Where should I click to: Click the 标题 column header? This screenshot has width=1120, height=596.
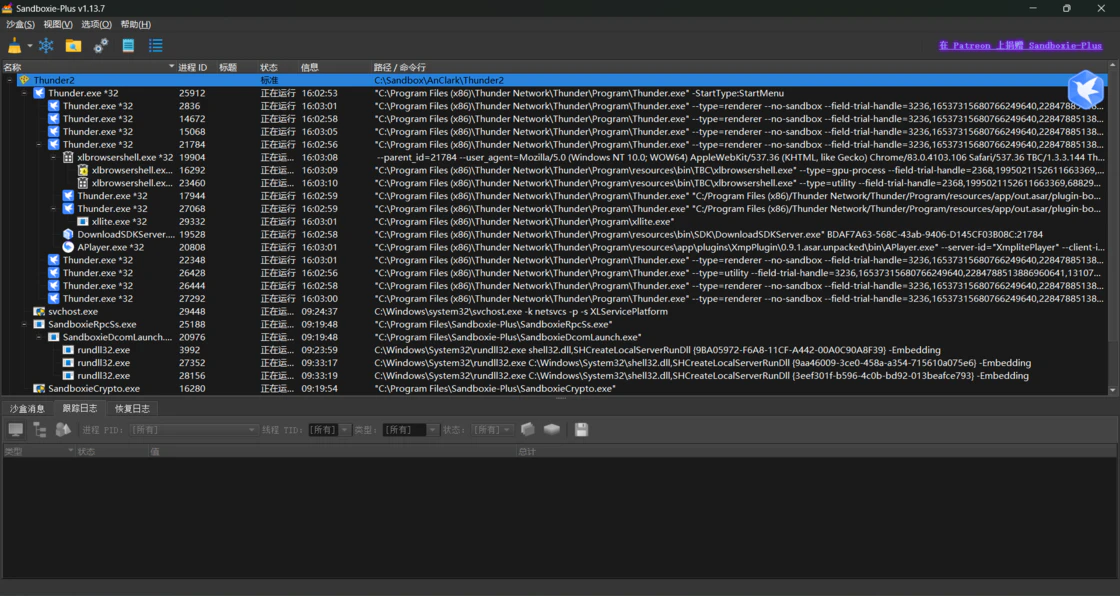click(x=237, y=67)
